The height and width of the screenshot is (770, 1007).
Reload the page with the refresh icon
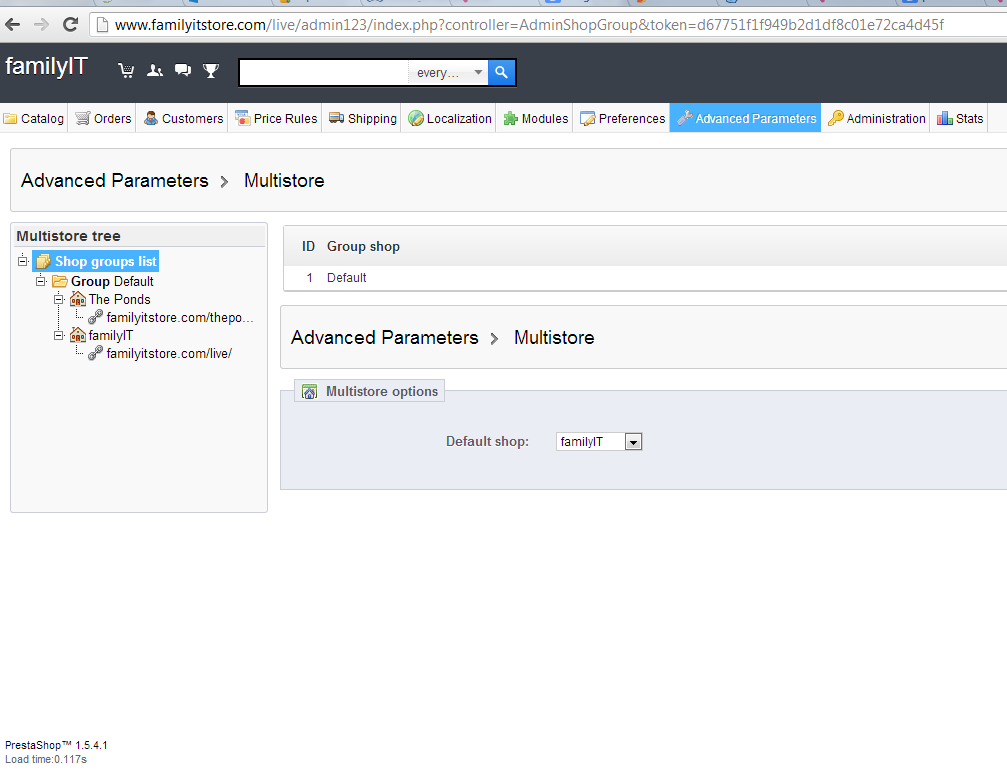[70, 25]
